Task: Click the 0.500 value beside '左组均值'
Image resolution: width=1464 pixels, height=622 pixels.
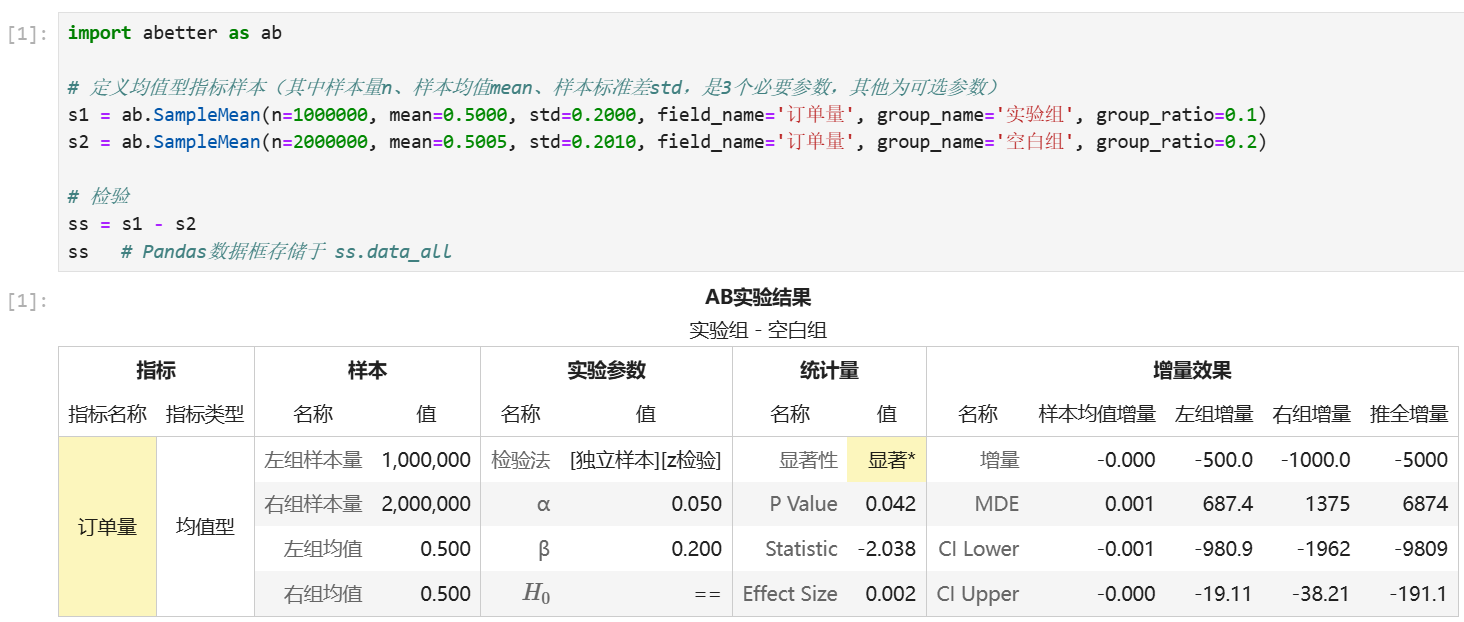Action: click(x=445, y=549)
